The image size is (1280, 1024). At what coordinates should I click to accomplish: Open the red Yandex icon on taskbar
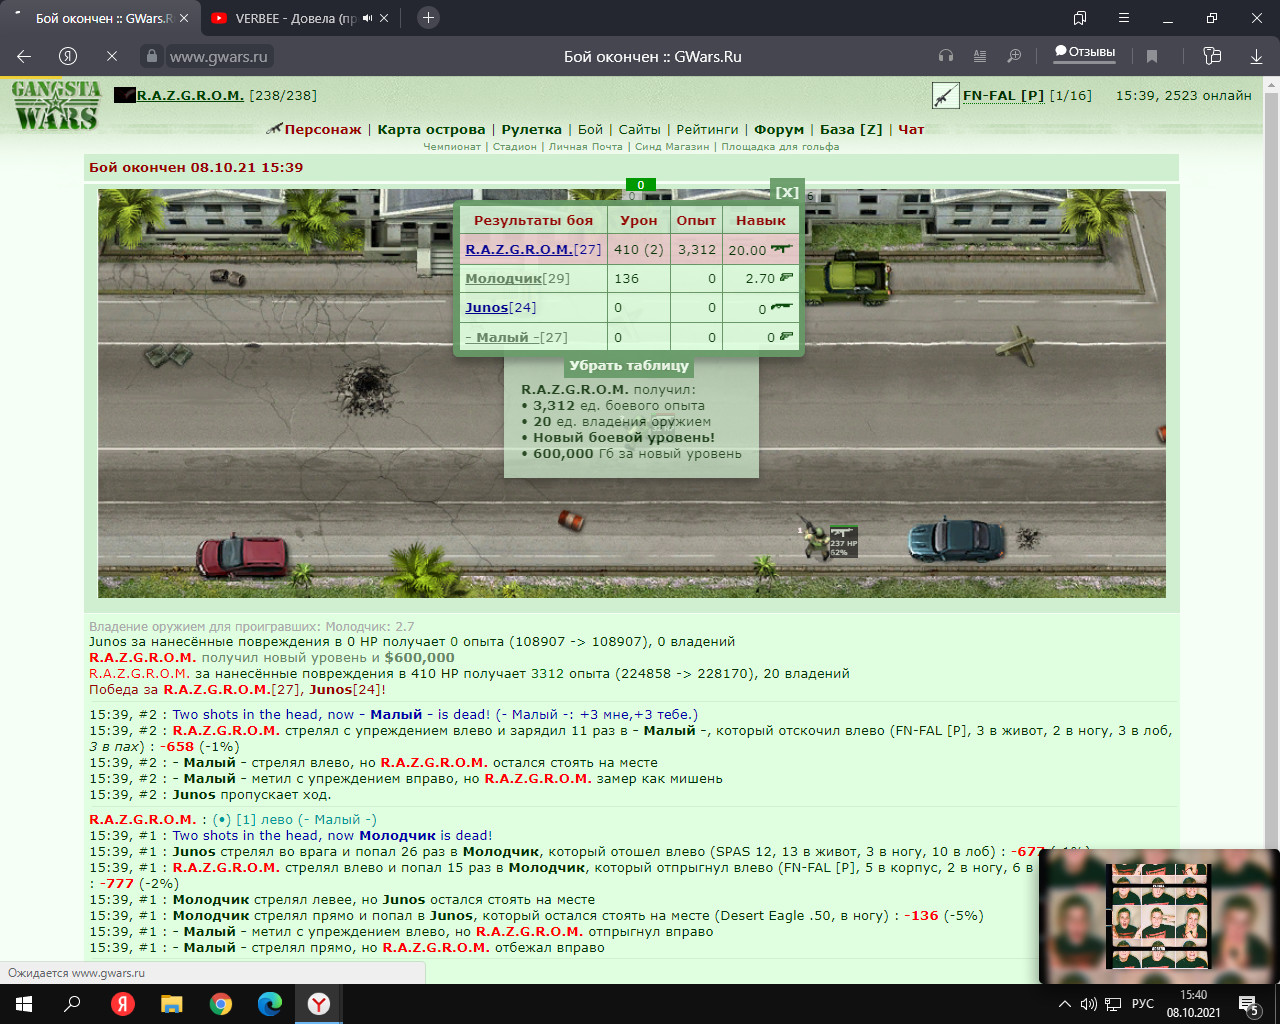pos(123,1004)
